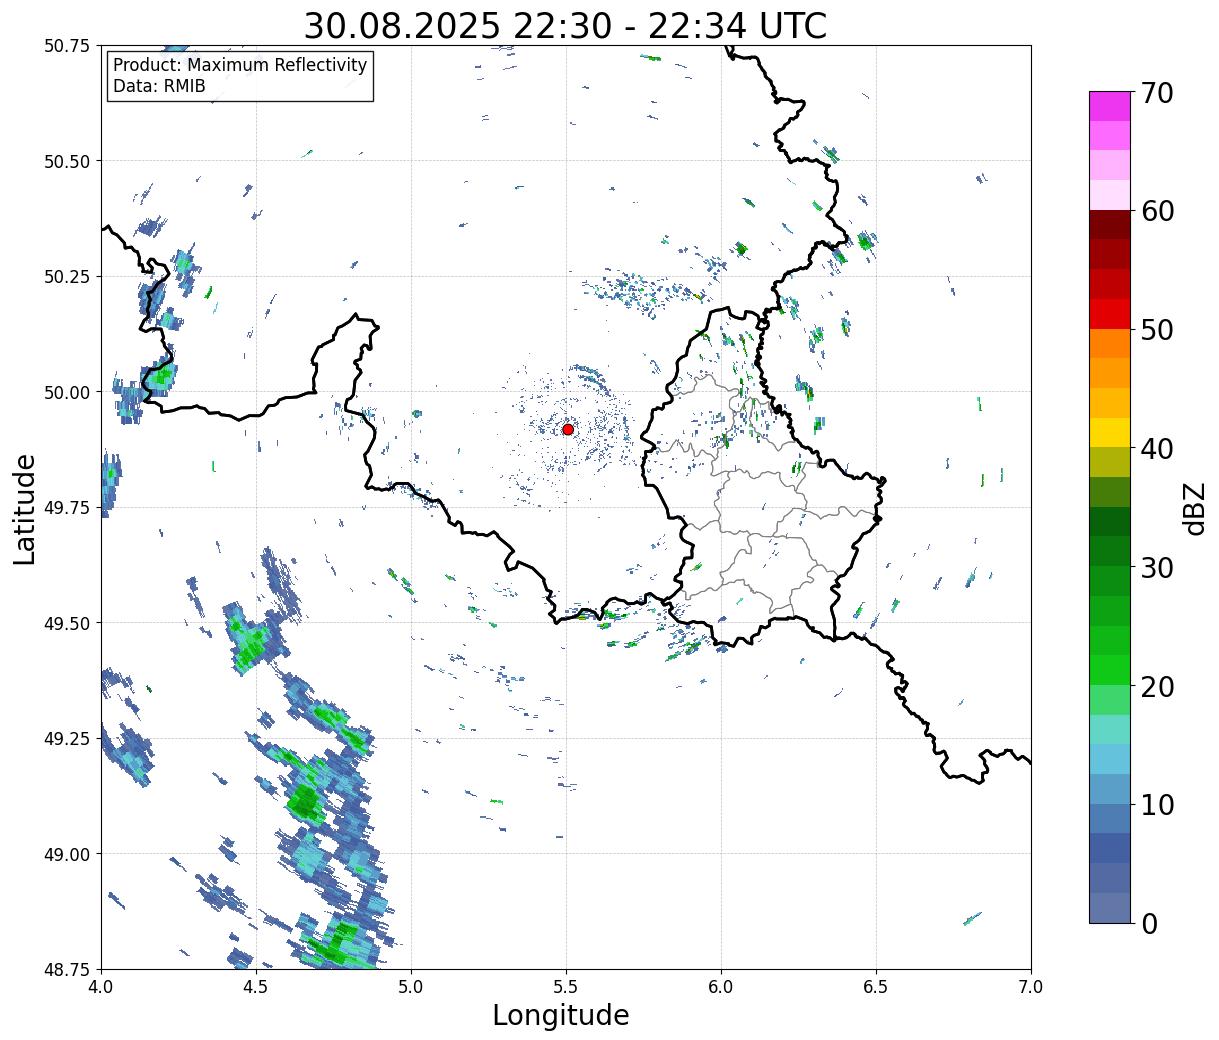Image resolution: width=1219 pixels, height=1040 pixels.
Task: Click the colorbar tick label 60
Action: point(1156,211)
